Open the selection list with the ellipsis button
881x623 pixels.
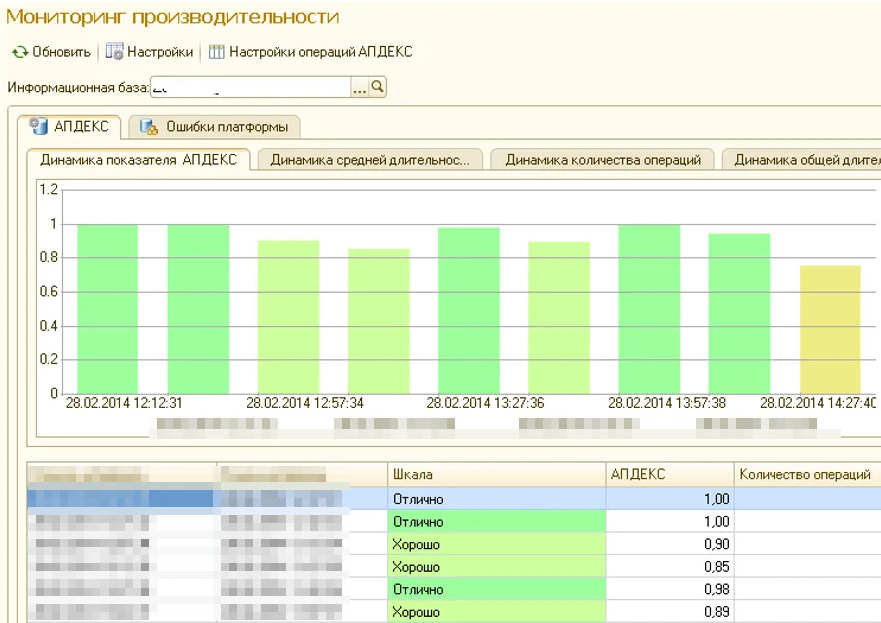pos(359,88)
